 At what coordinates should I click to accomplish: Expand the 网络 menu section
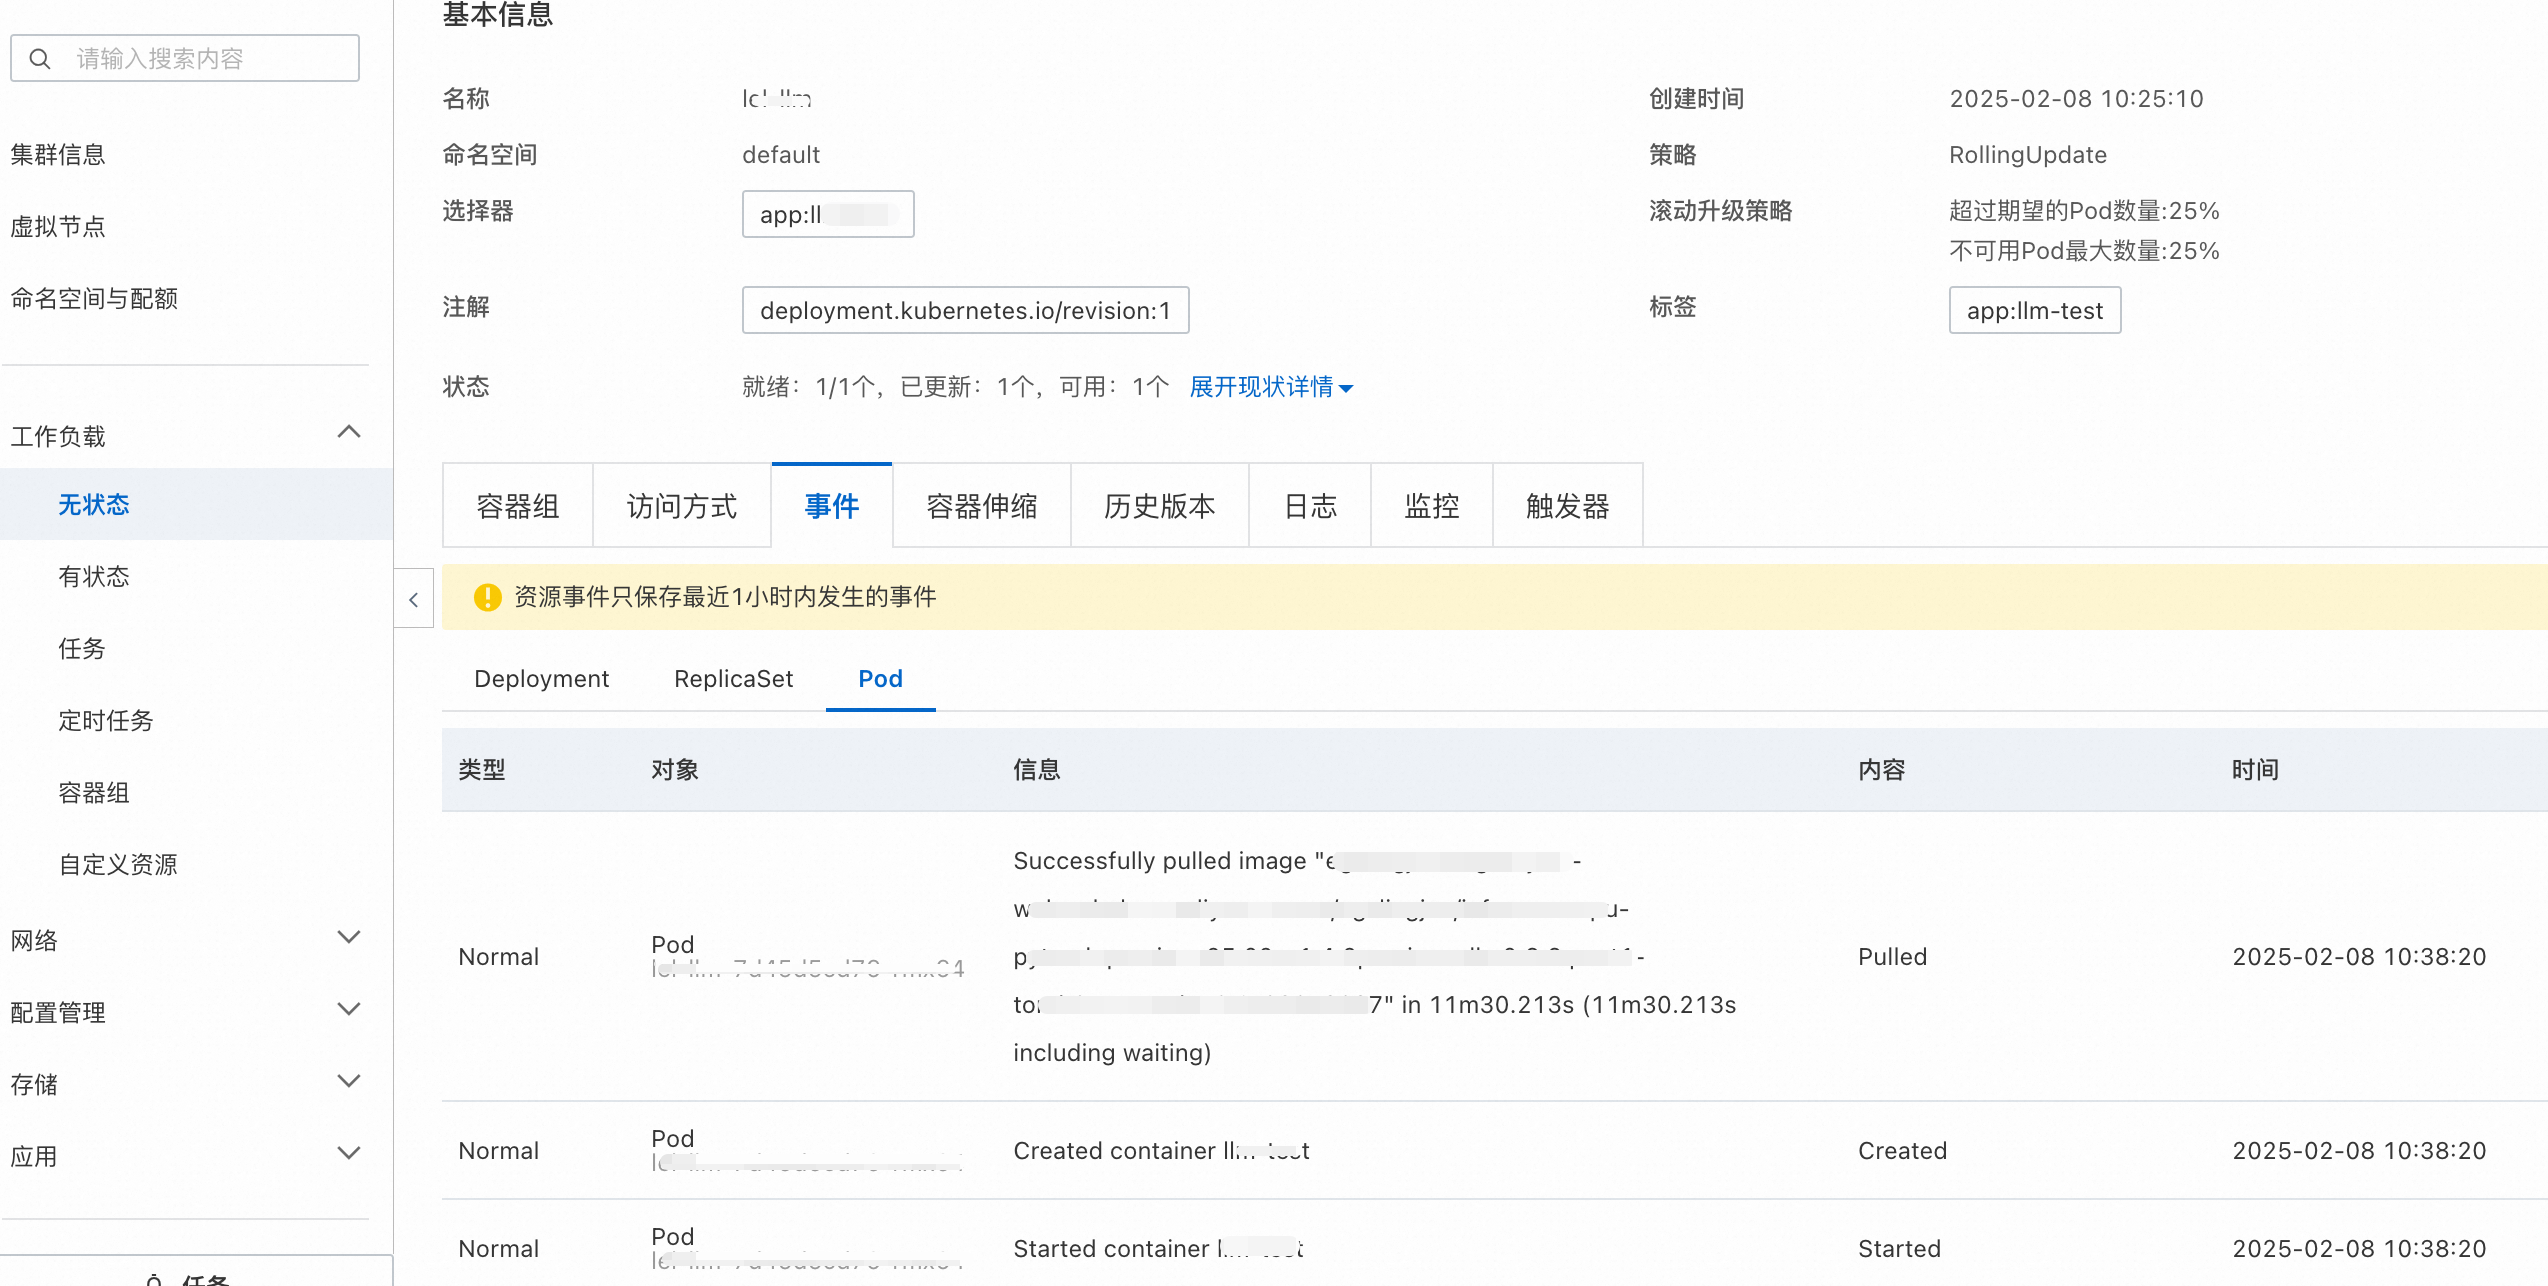(x=348, y=938)
